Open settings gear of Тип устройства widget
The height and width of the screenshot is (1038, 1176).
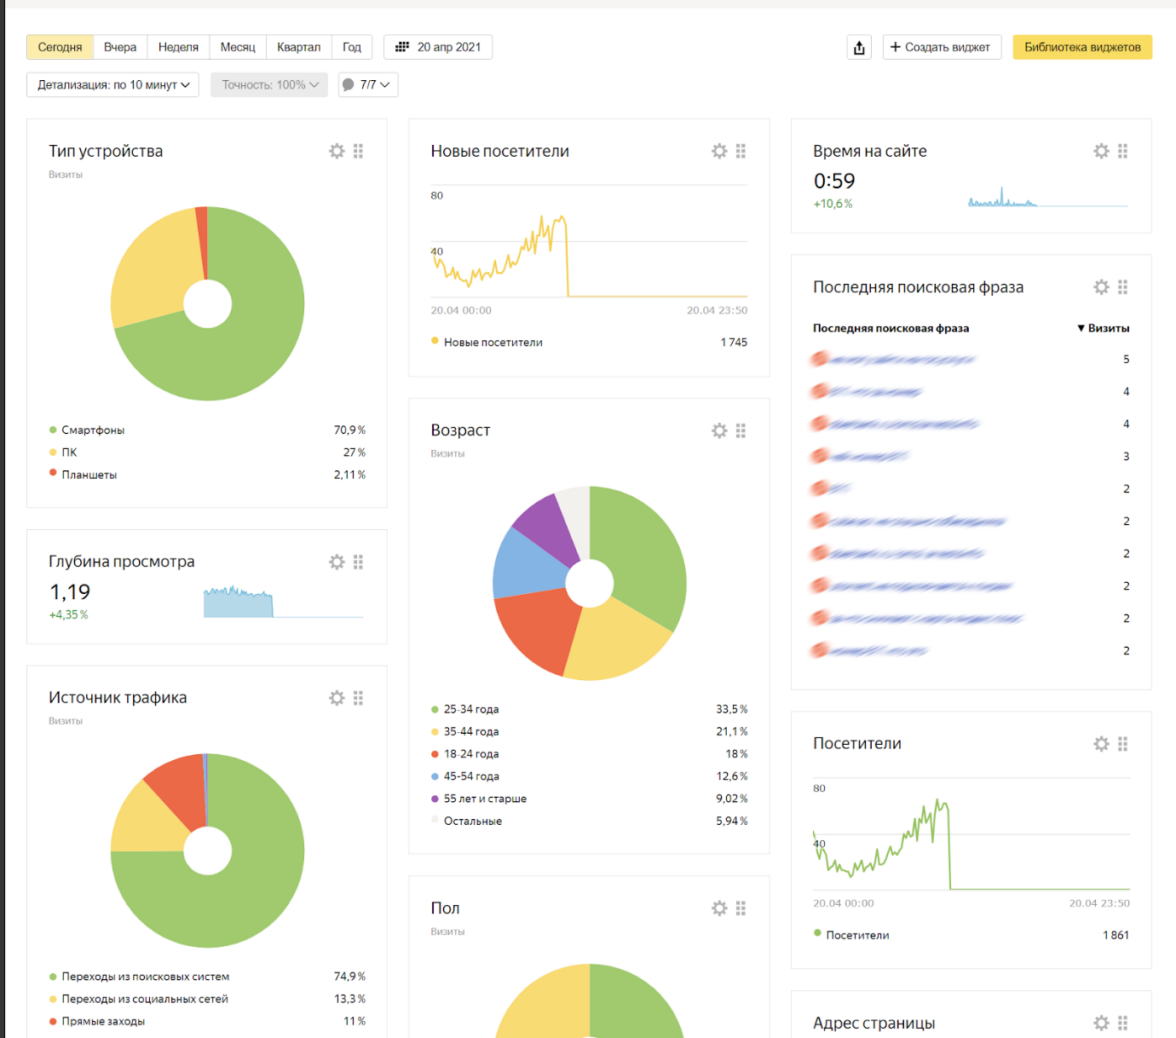click(x=337, y=151)
